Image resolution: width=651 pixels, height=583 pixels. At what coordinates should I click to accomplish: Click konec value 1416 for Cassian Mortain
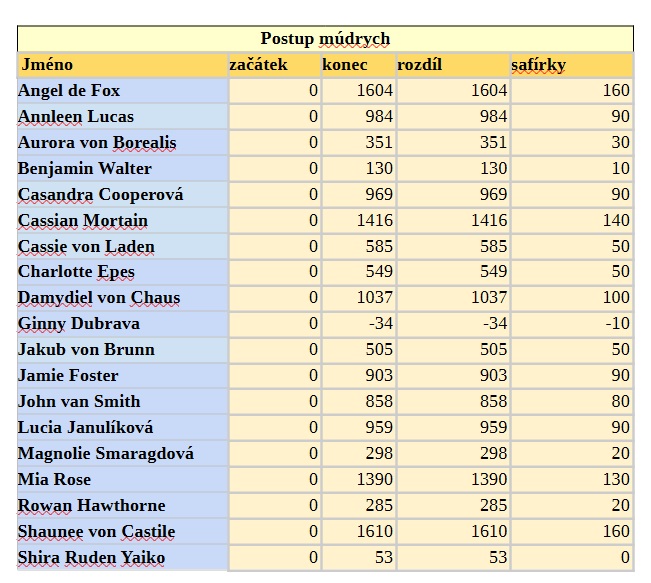pyautogui.click(x=374, y=221)
